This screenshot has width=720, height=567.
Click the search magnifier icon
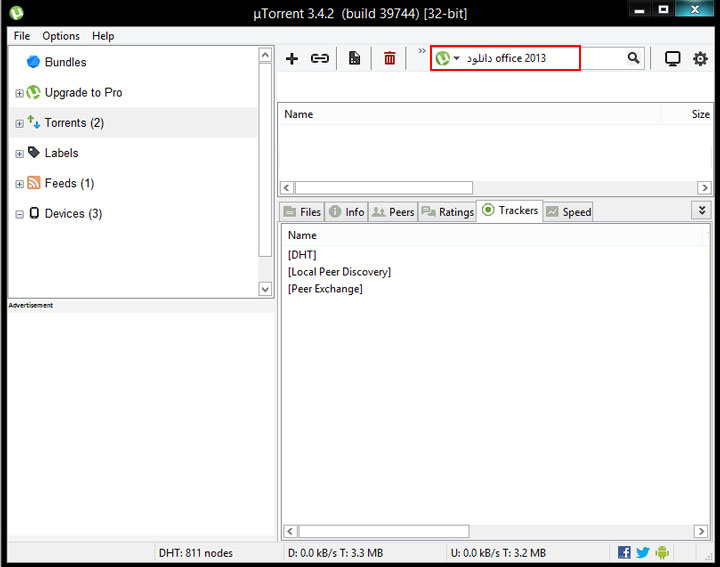pos(633,59)
